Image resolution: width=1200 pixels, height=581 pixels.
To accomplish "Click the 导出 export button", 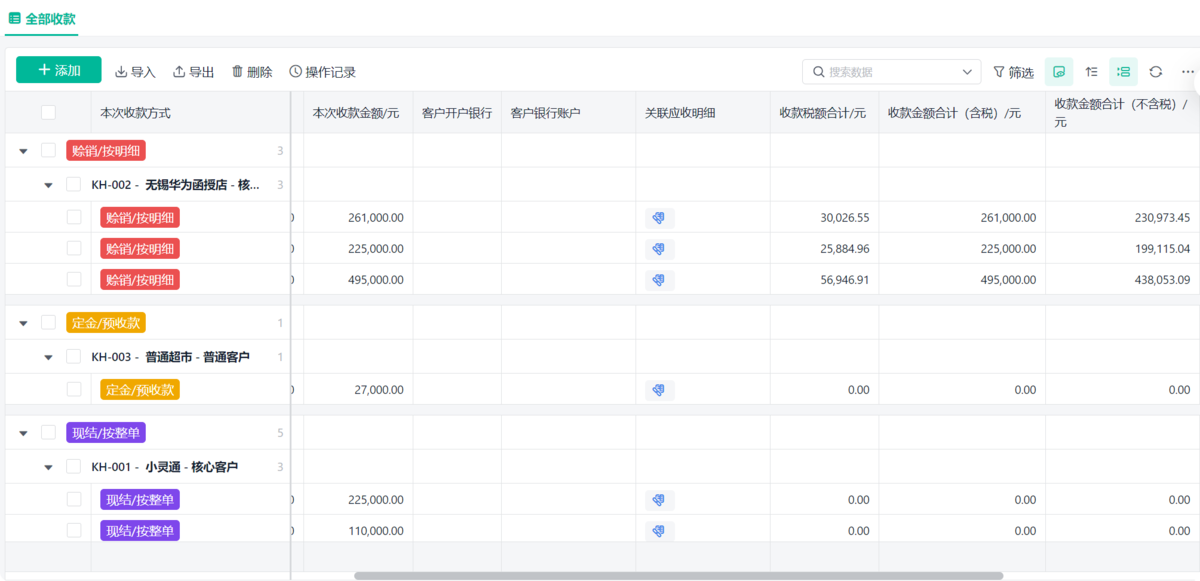I will 193,72.
